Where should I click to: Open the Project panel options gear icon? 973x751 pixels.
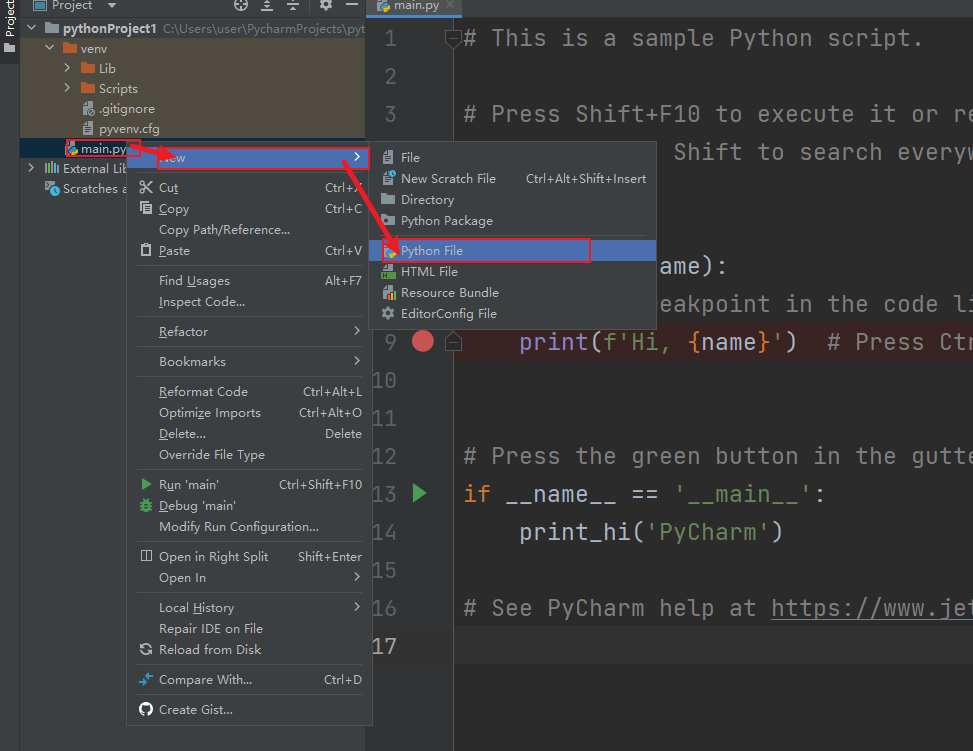click(326, 6)
